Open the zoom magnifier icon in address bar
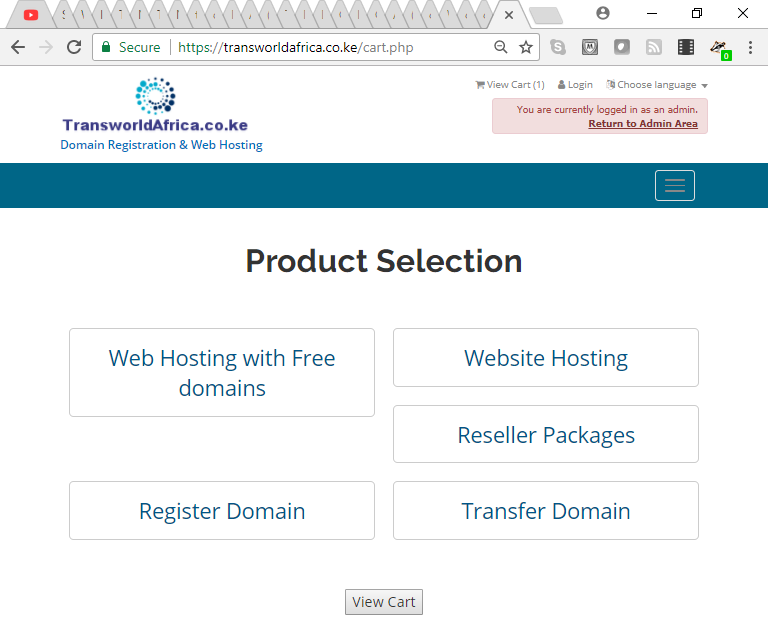The width and height of the screenshot is (768, 632). pyautogui.click(x=501, y=47)
